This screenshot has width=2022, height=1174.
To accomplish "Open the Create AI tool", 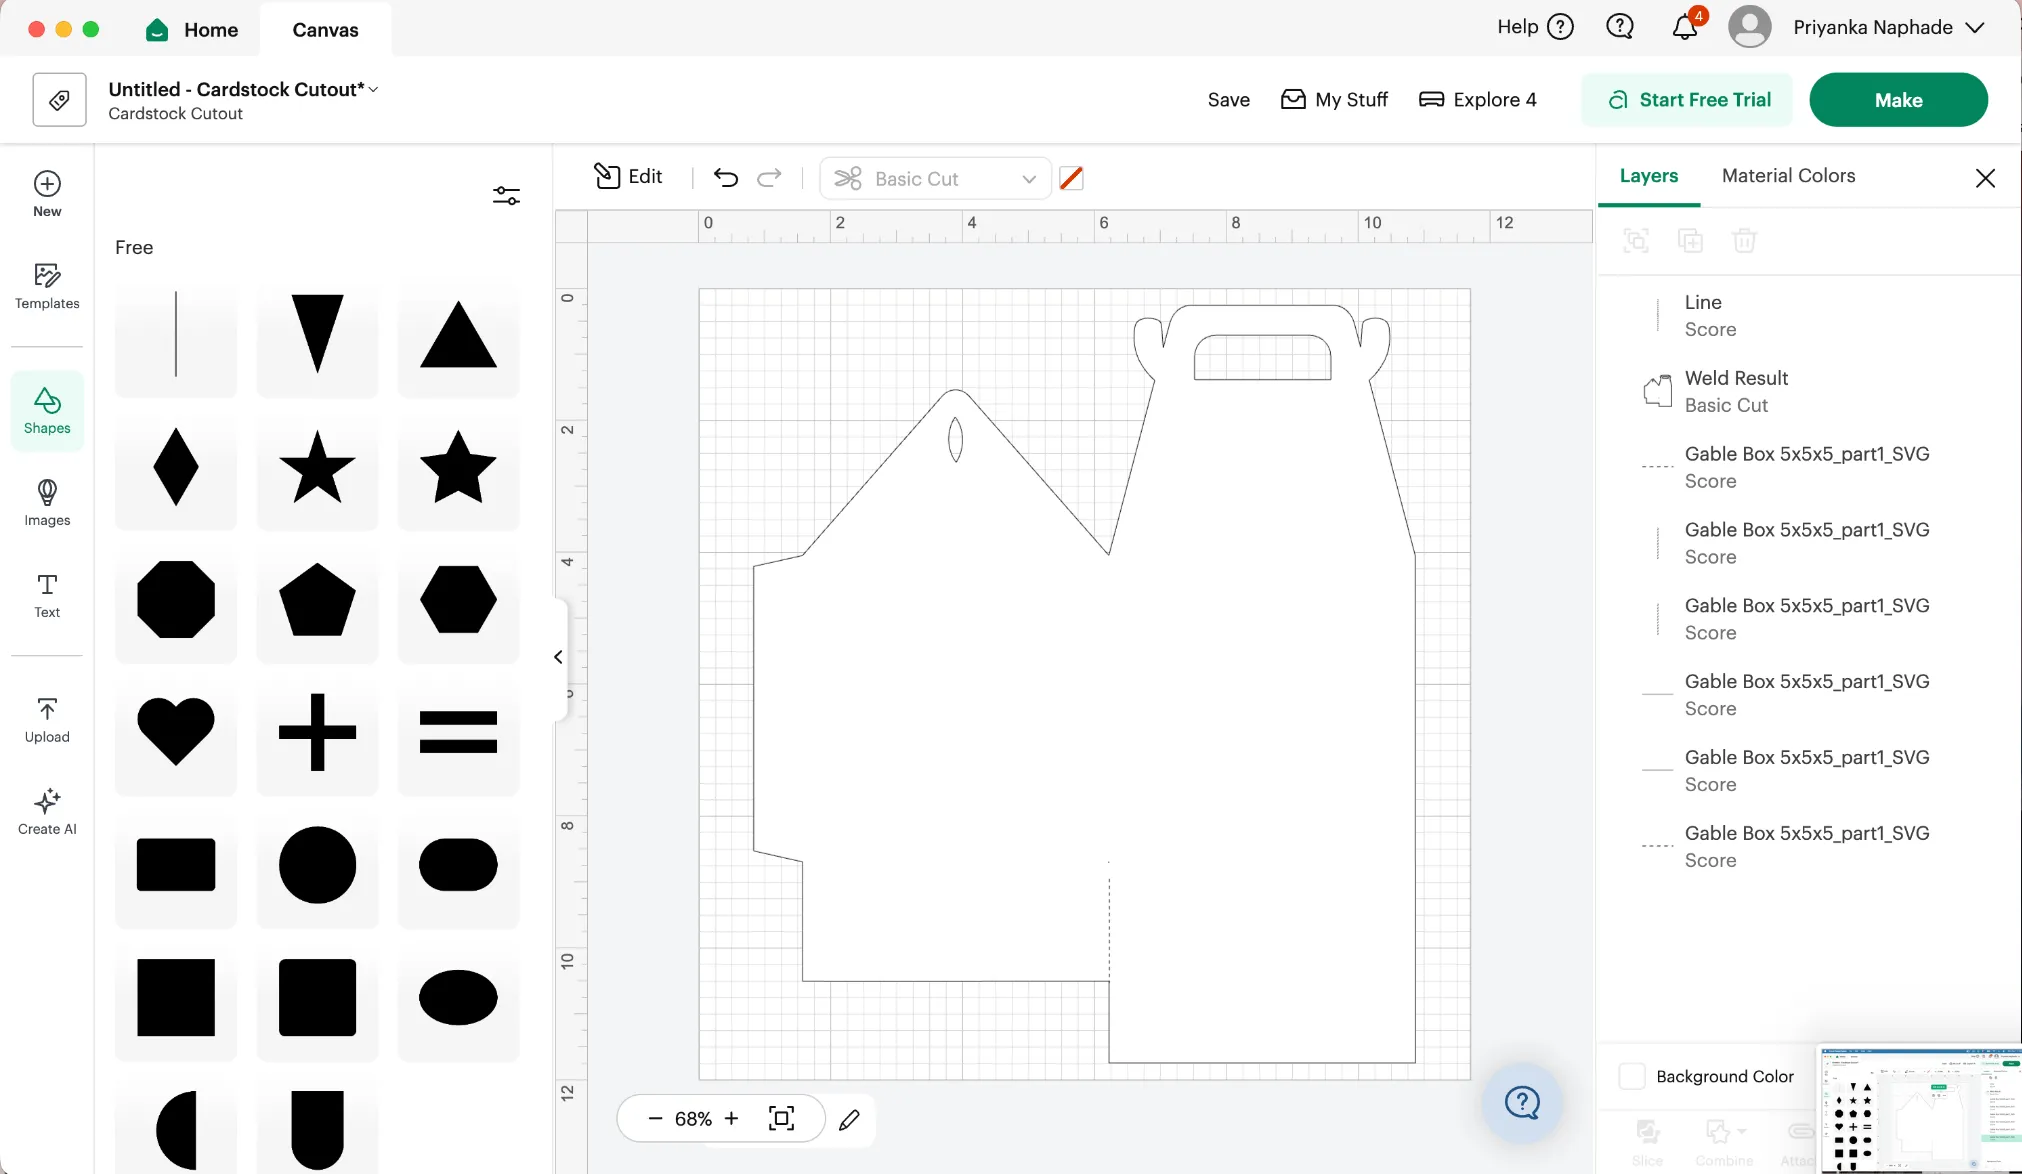I will click(x=47, y=812).
